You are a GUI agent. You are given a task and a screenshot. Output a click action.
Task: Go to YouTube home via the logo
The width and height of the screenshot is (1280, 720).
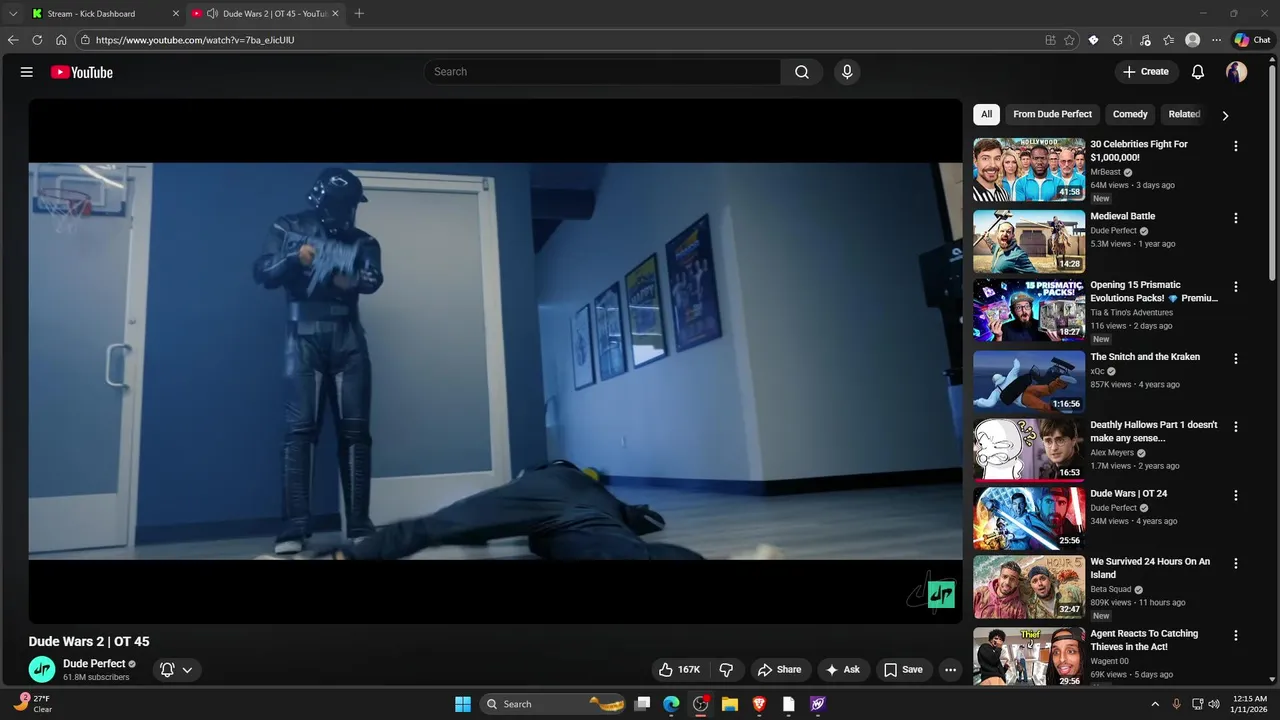pos(82,72)
